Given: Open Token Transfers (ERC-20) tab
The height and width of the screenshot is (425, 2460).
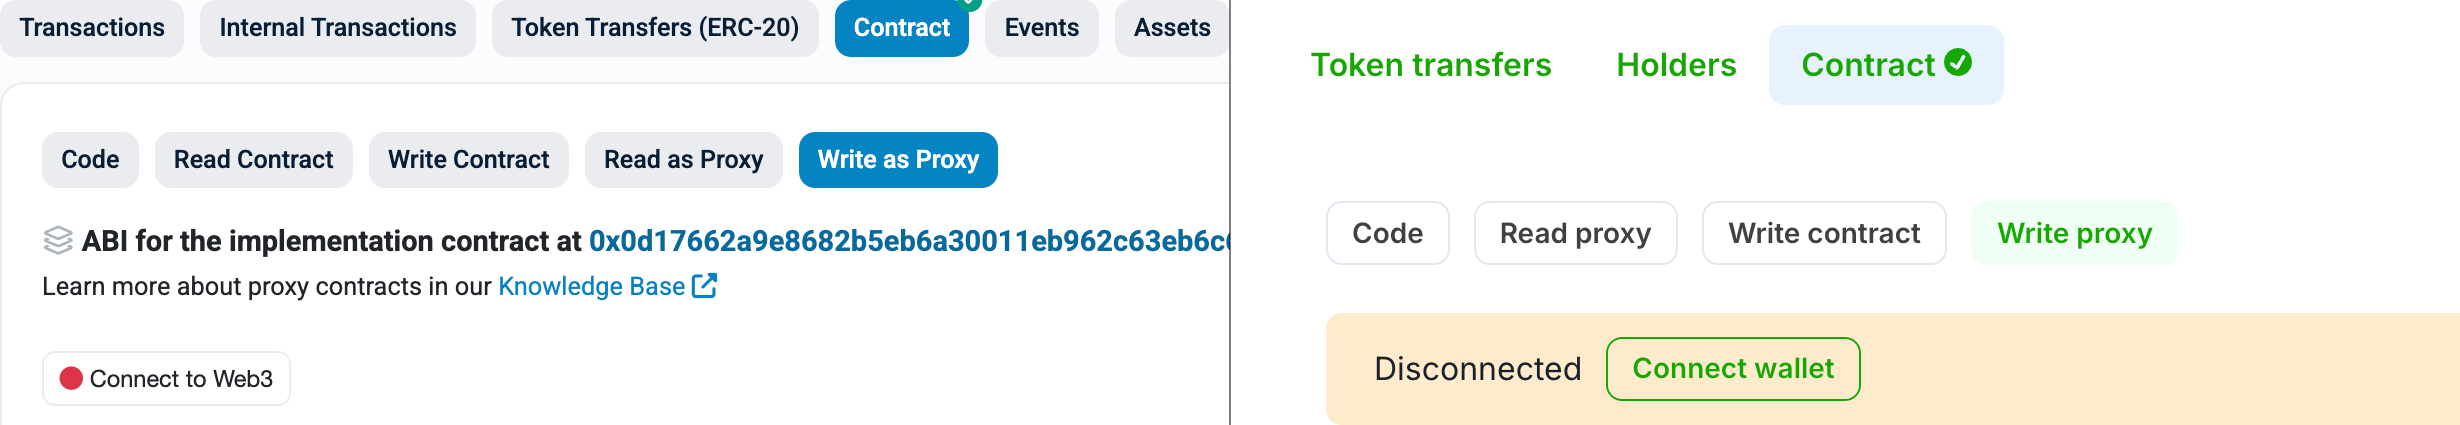Looking at the screenshot, I should click(655, 28).
